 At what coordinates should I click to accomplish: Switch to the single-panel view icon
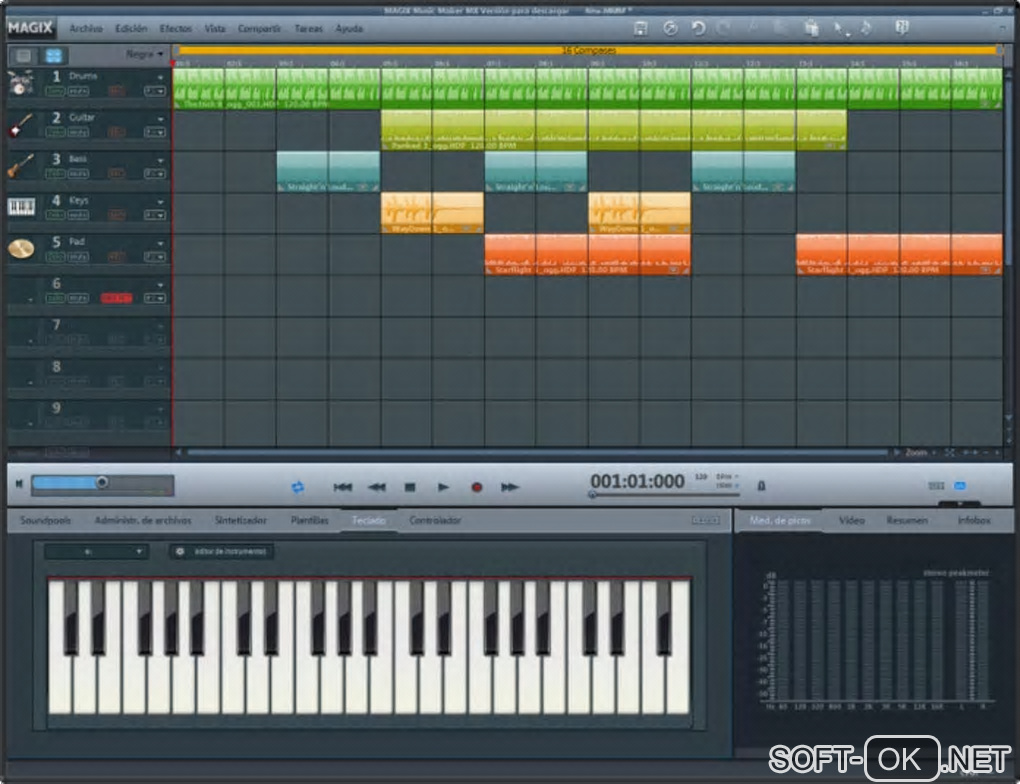[23, 56]
